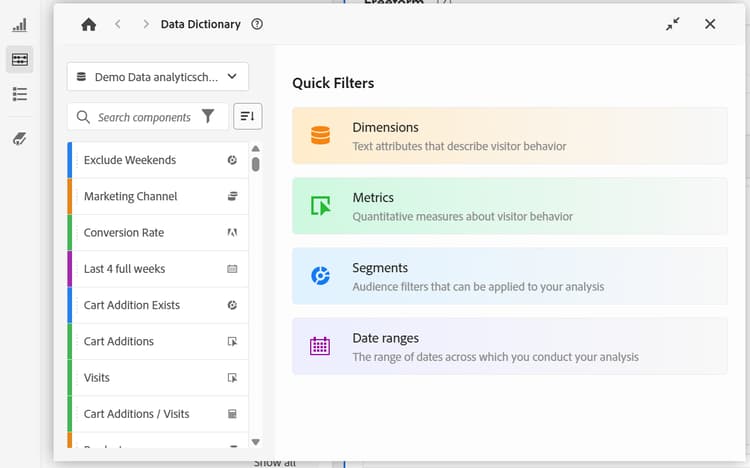This screenshot has height=468, width=750.
Task: Select Marketing Channel dimension
Action: pos(131,196)
